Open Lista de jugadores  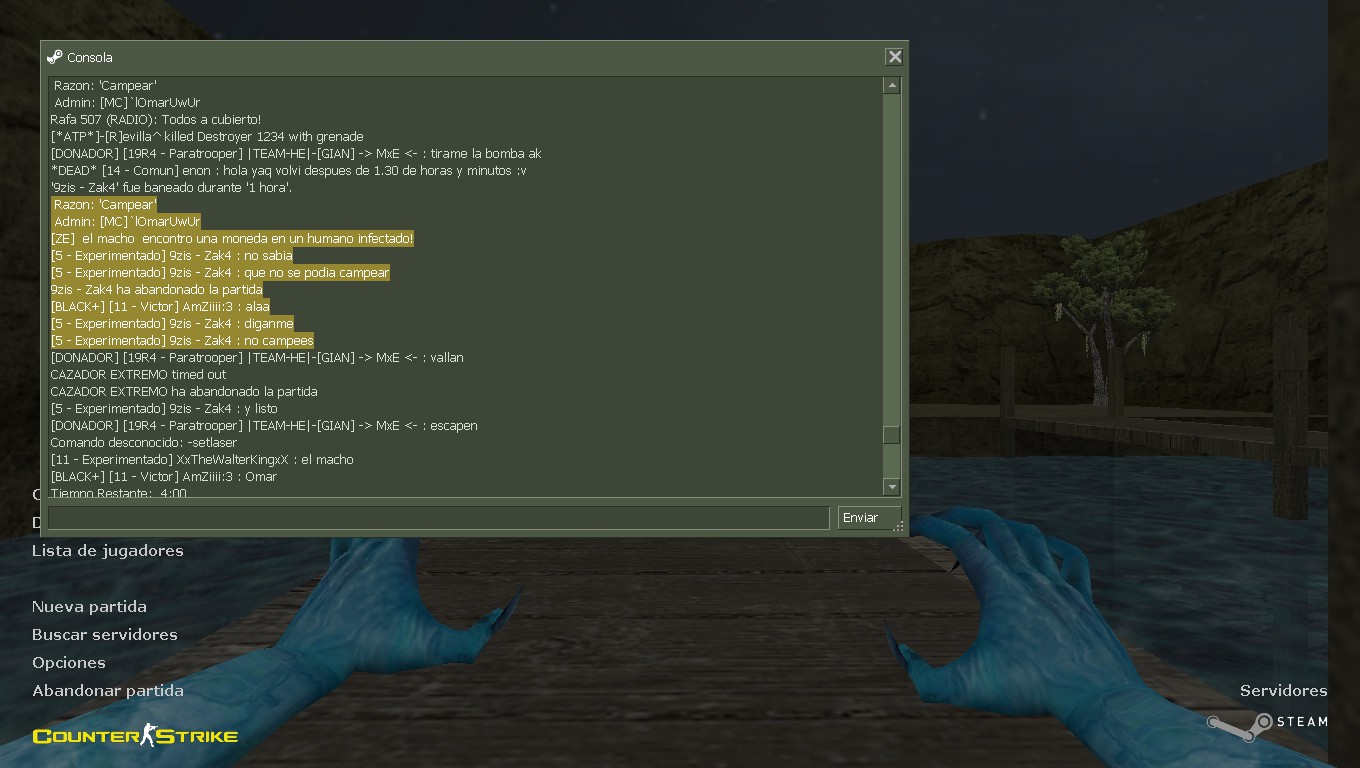108,551
